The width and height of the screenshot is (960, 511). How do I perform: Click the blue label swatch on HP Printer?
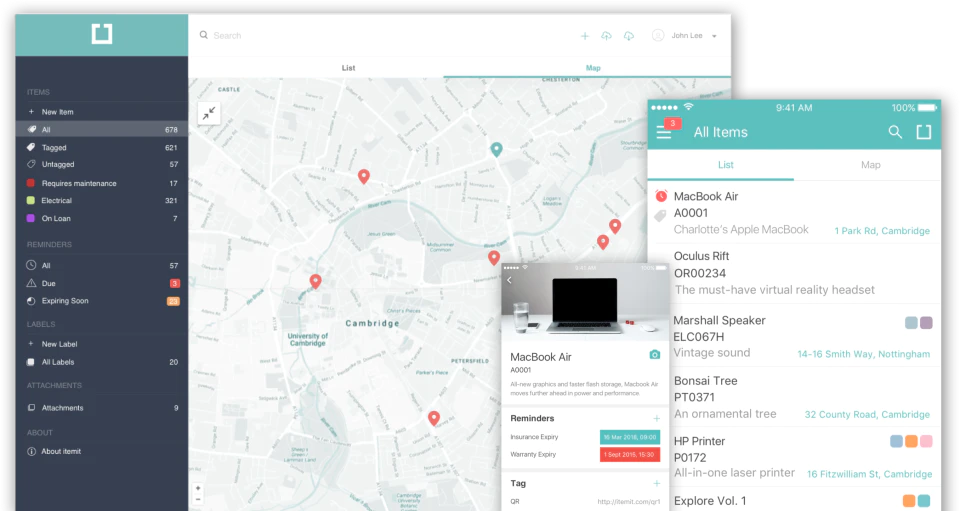pos(896,441)
